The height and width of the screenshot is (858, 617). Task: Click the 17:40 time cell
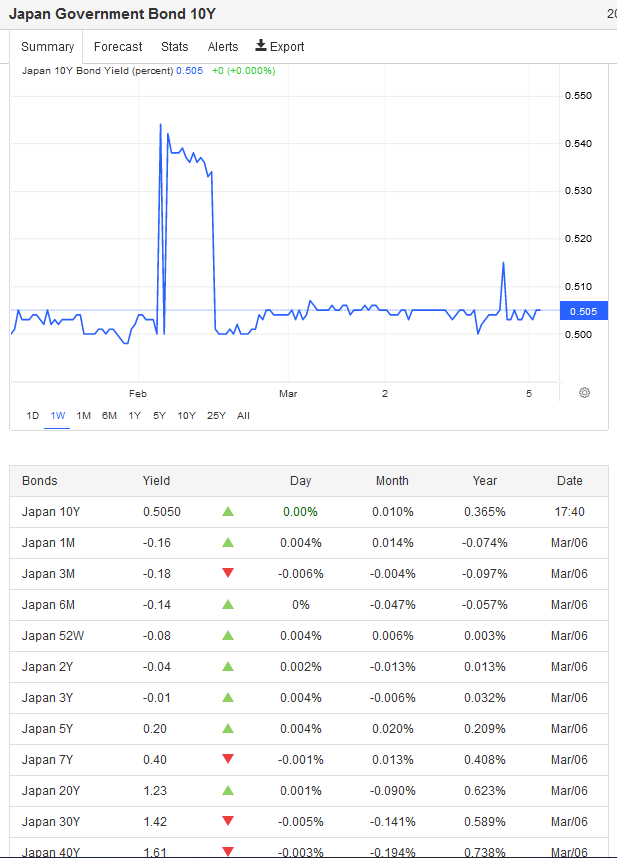pos(569,512)
